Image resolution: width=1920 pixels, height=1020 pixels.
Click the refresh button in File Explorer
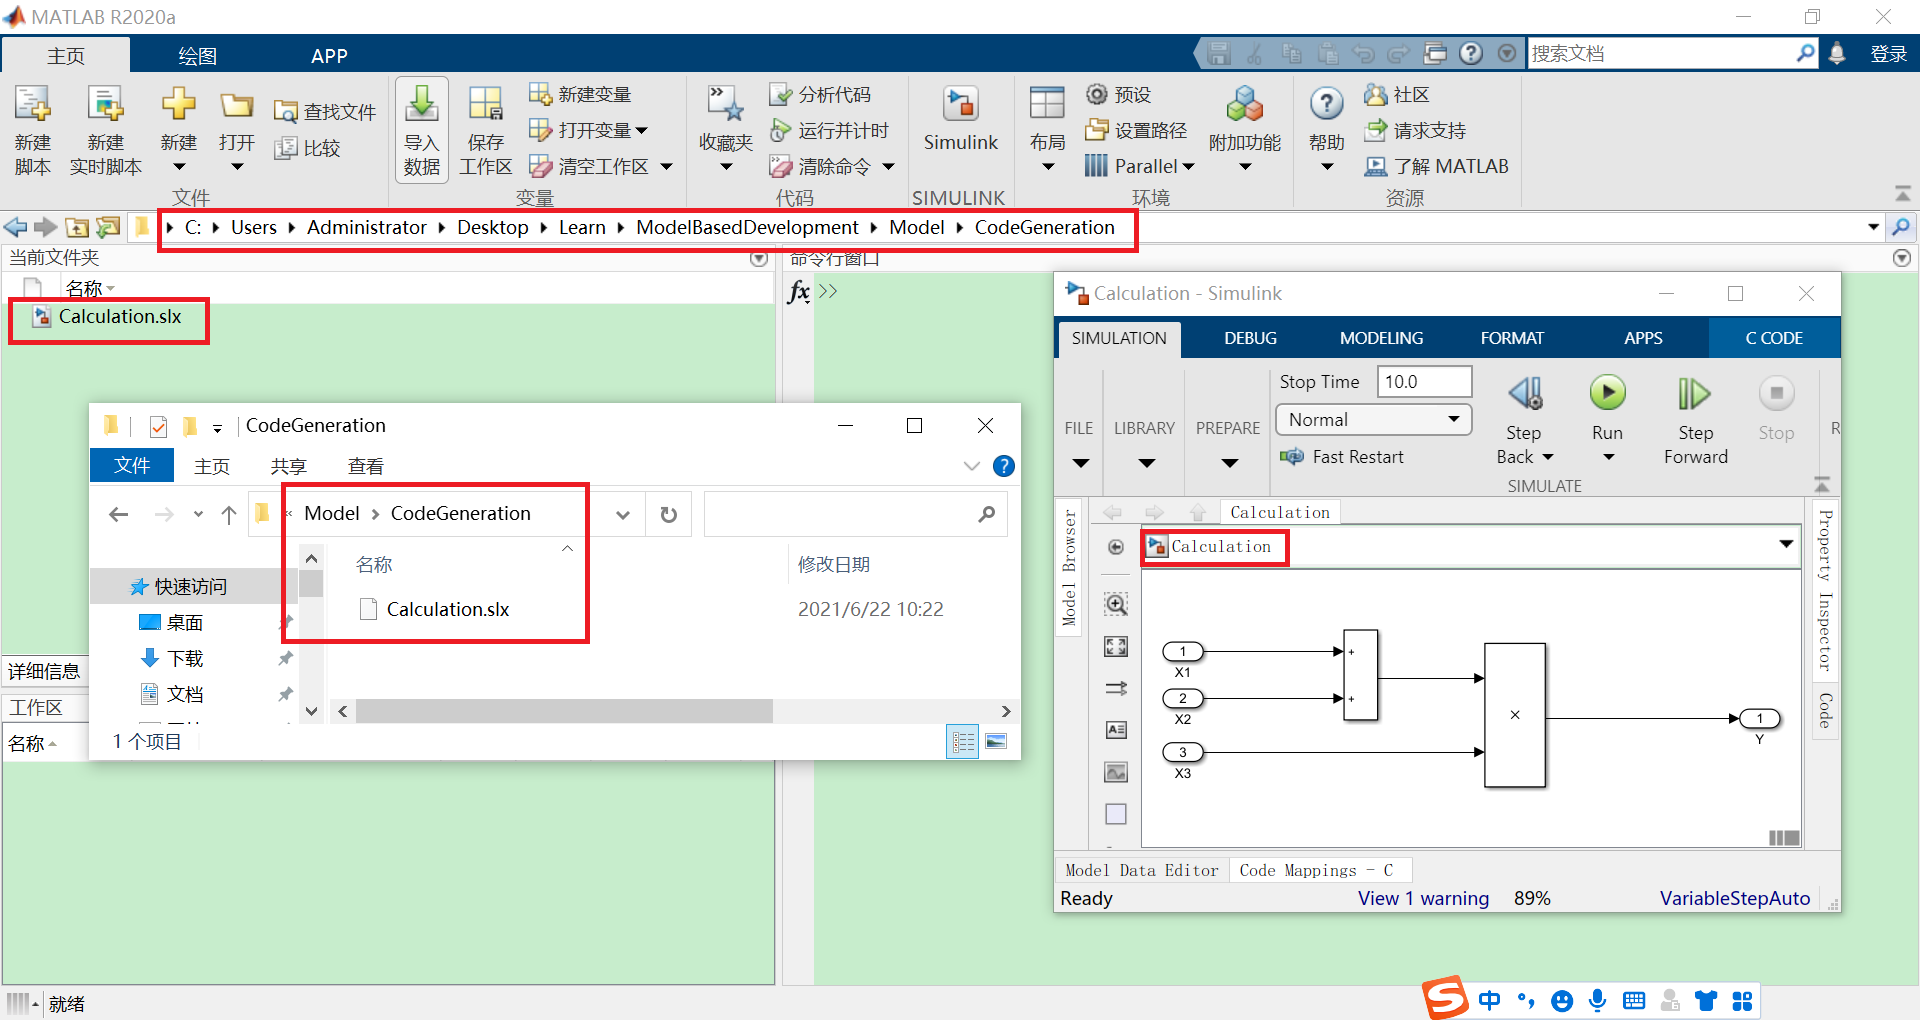point(669,514)
